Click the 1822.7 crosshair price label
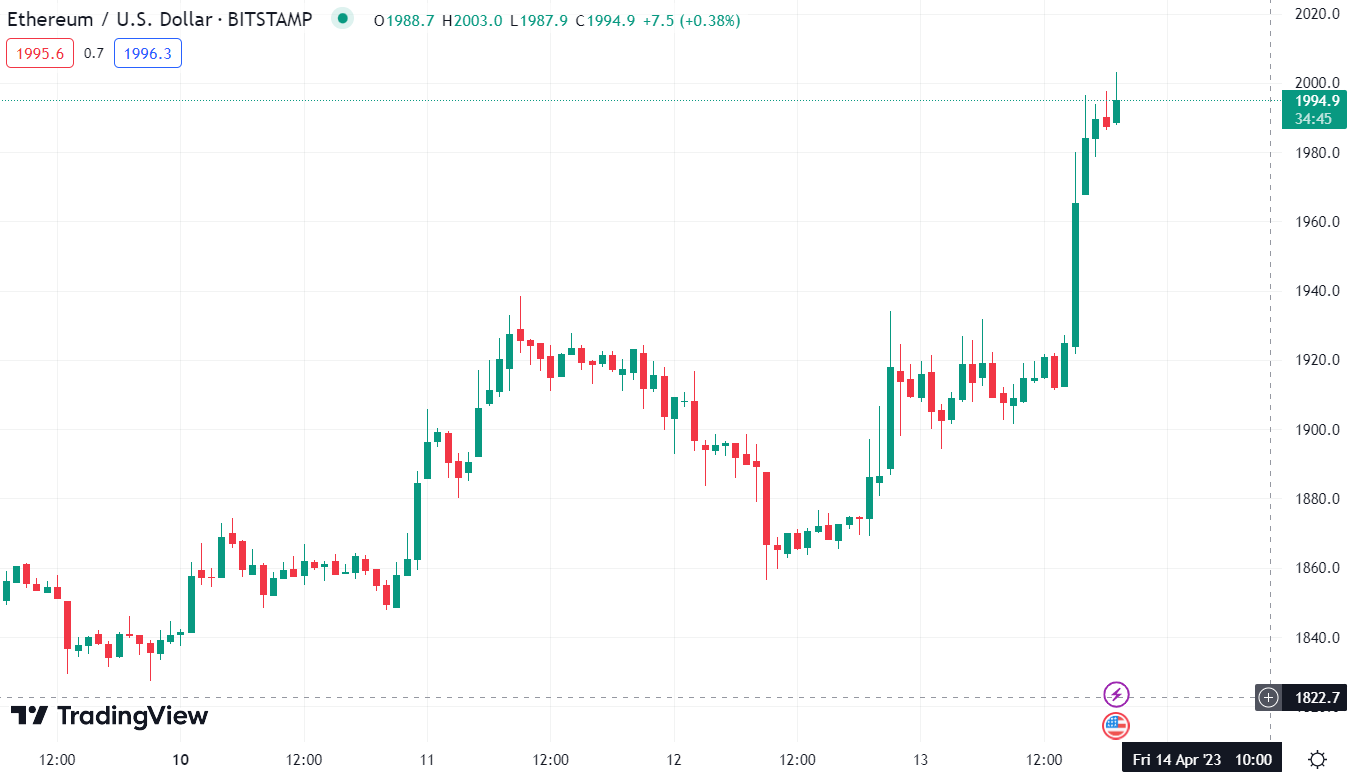1349x782 pixels. click(1318, 698)
